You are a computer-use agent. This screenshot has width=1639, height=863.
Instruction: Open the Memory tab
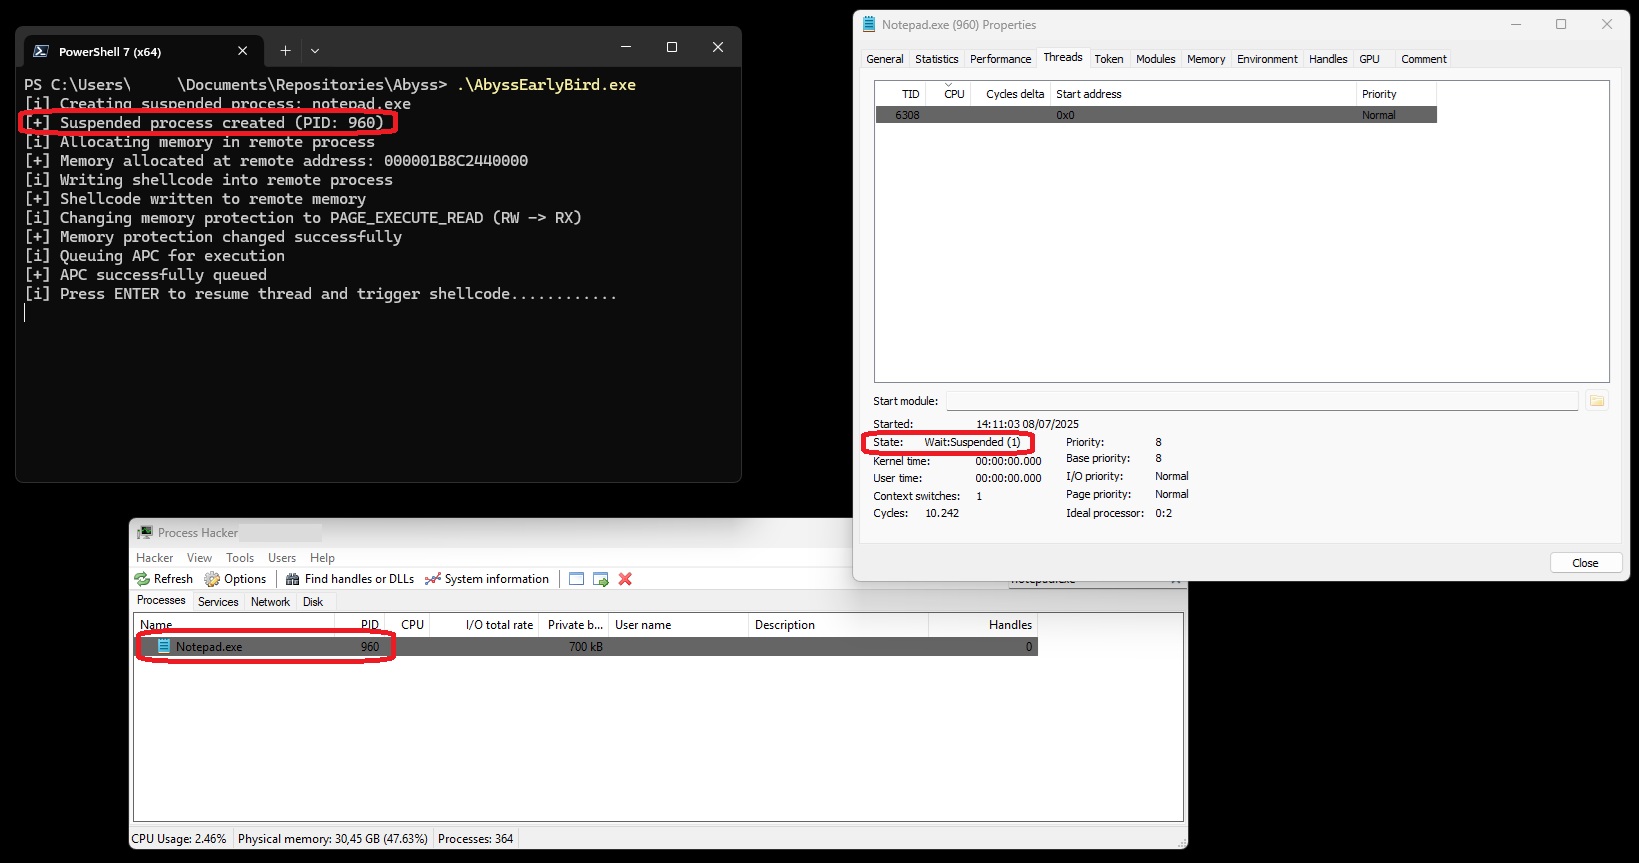coord(1206,59)
